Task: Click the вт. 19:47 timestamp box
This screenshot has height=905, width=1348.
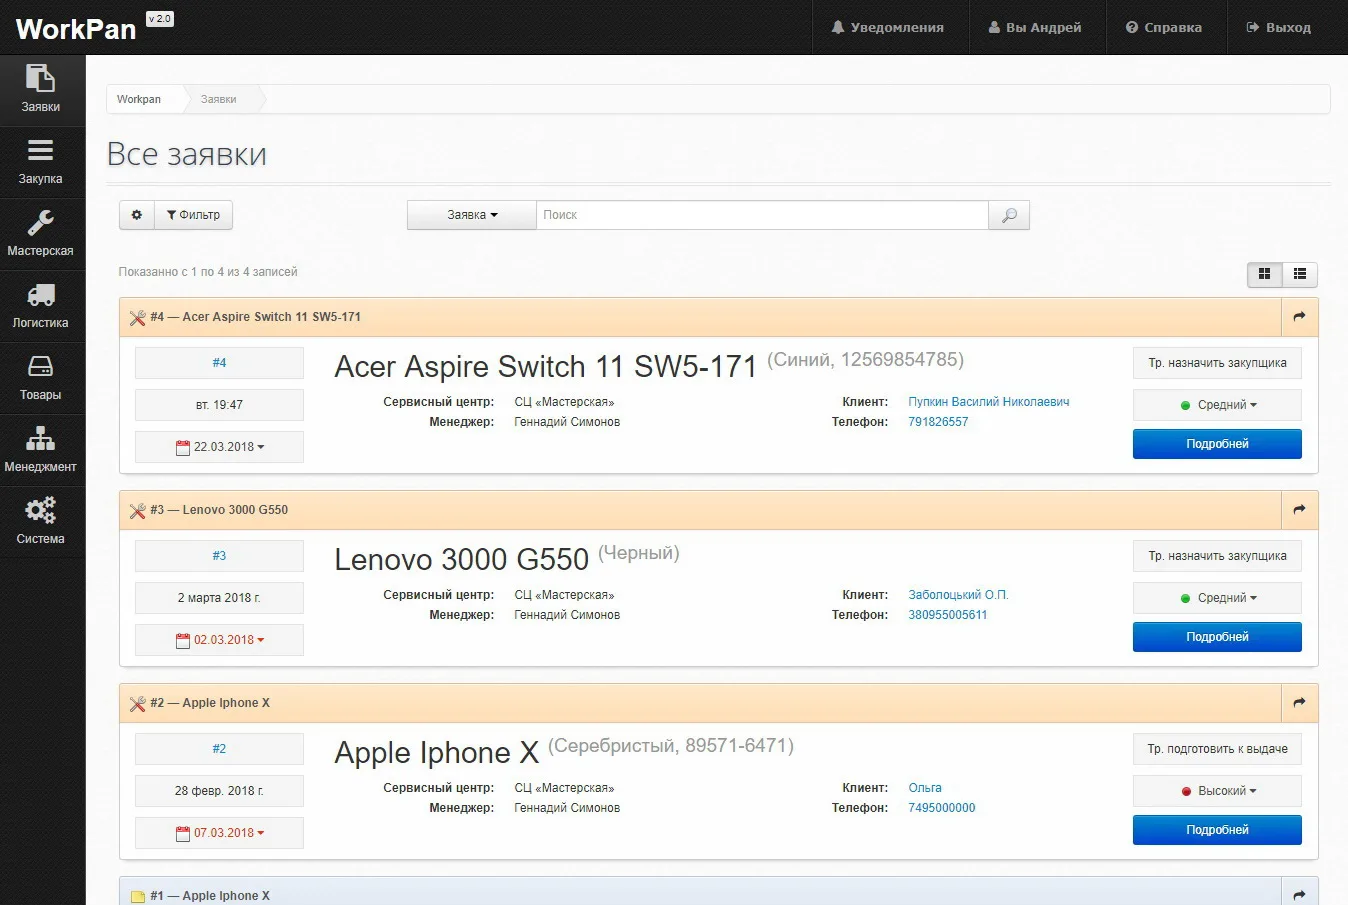Action: click(219, 405)
